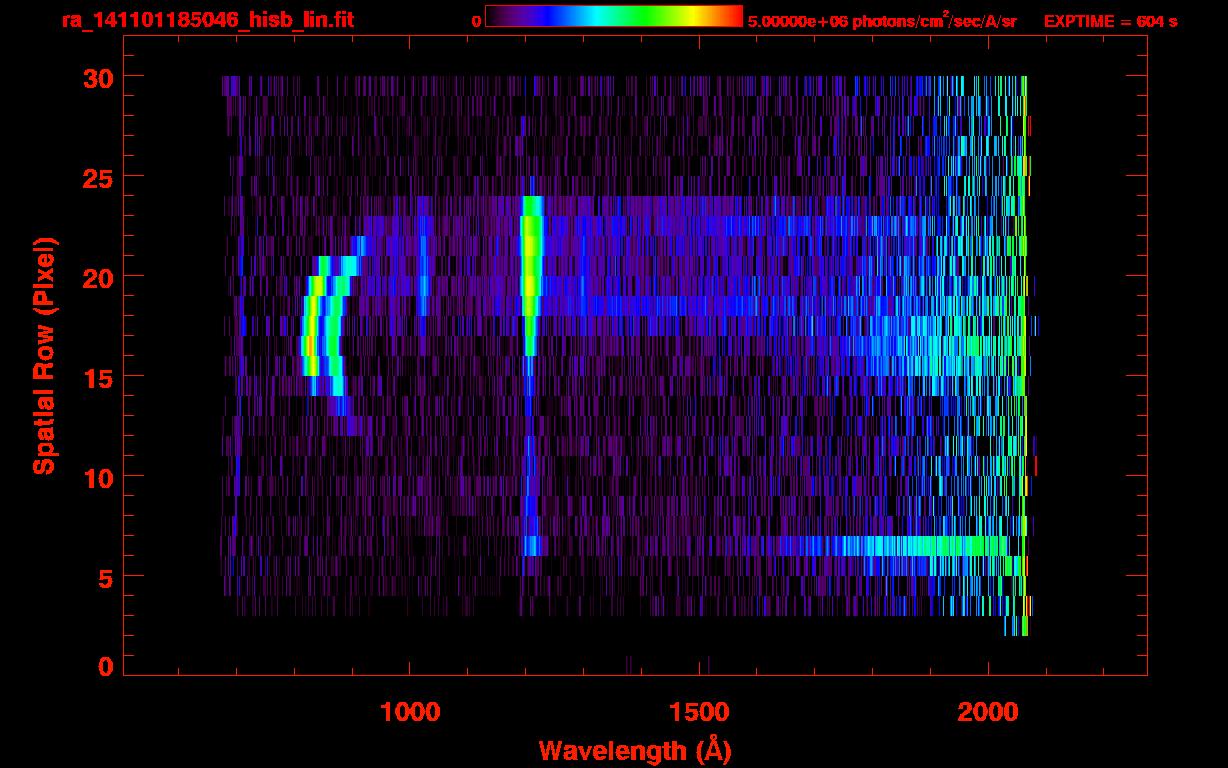Click the y-axis tick label 25

(96, 177)
